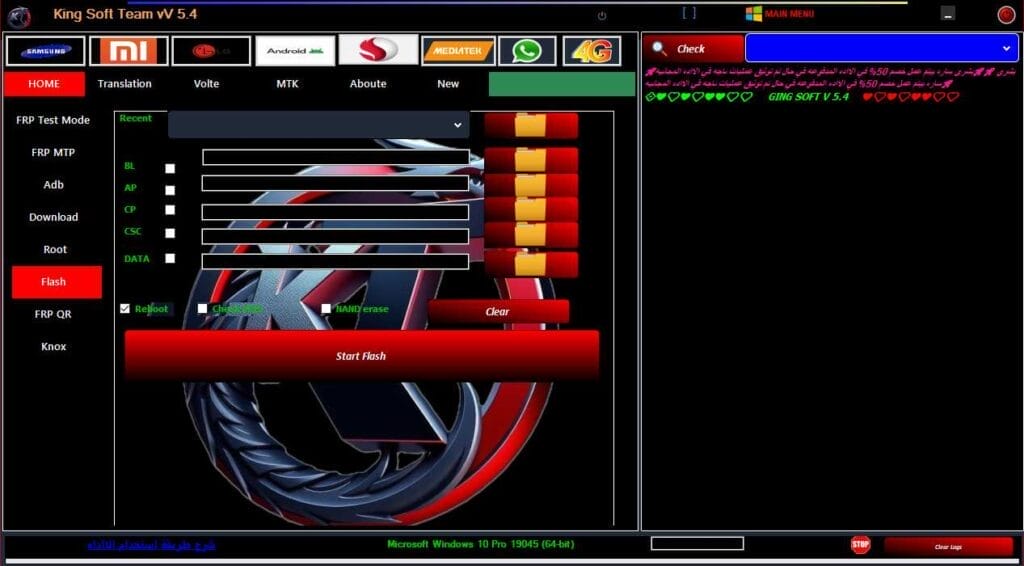Click the green bar beside the New tab

pos(562,84)
